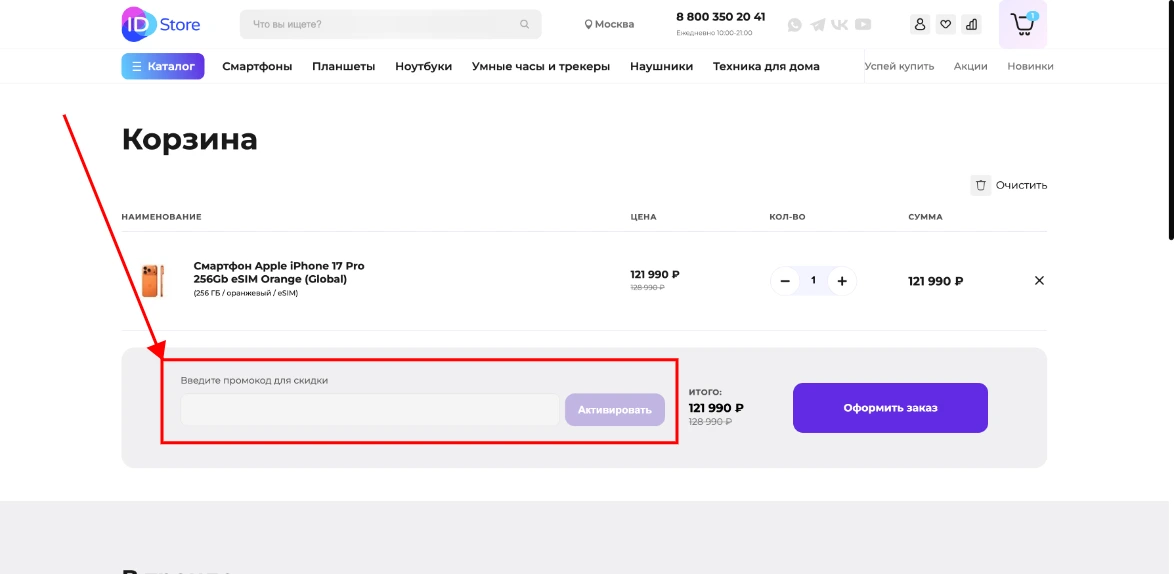Decrease quantity with the minus button
This screenshot has width=1174, height=574.
[x=785, y=281]
